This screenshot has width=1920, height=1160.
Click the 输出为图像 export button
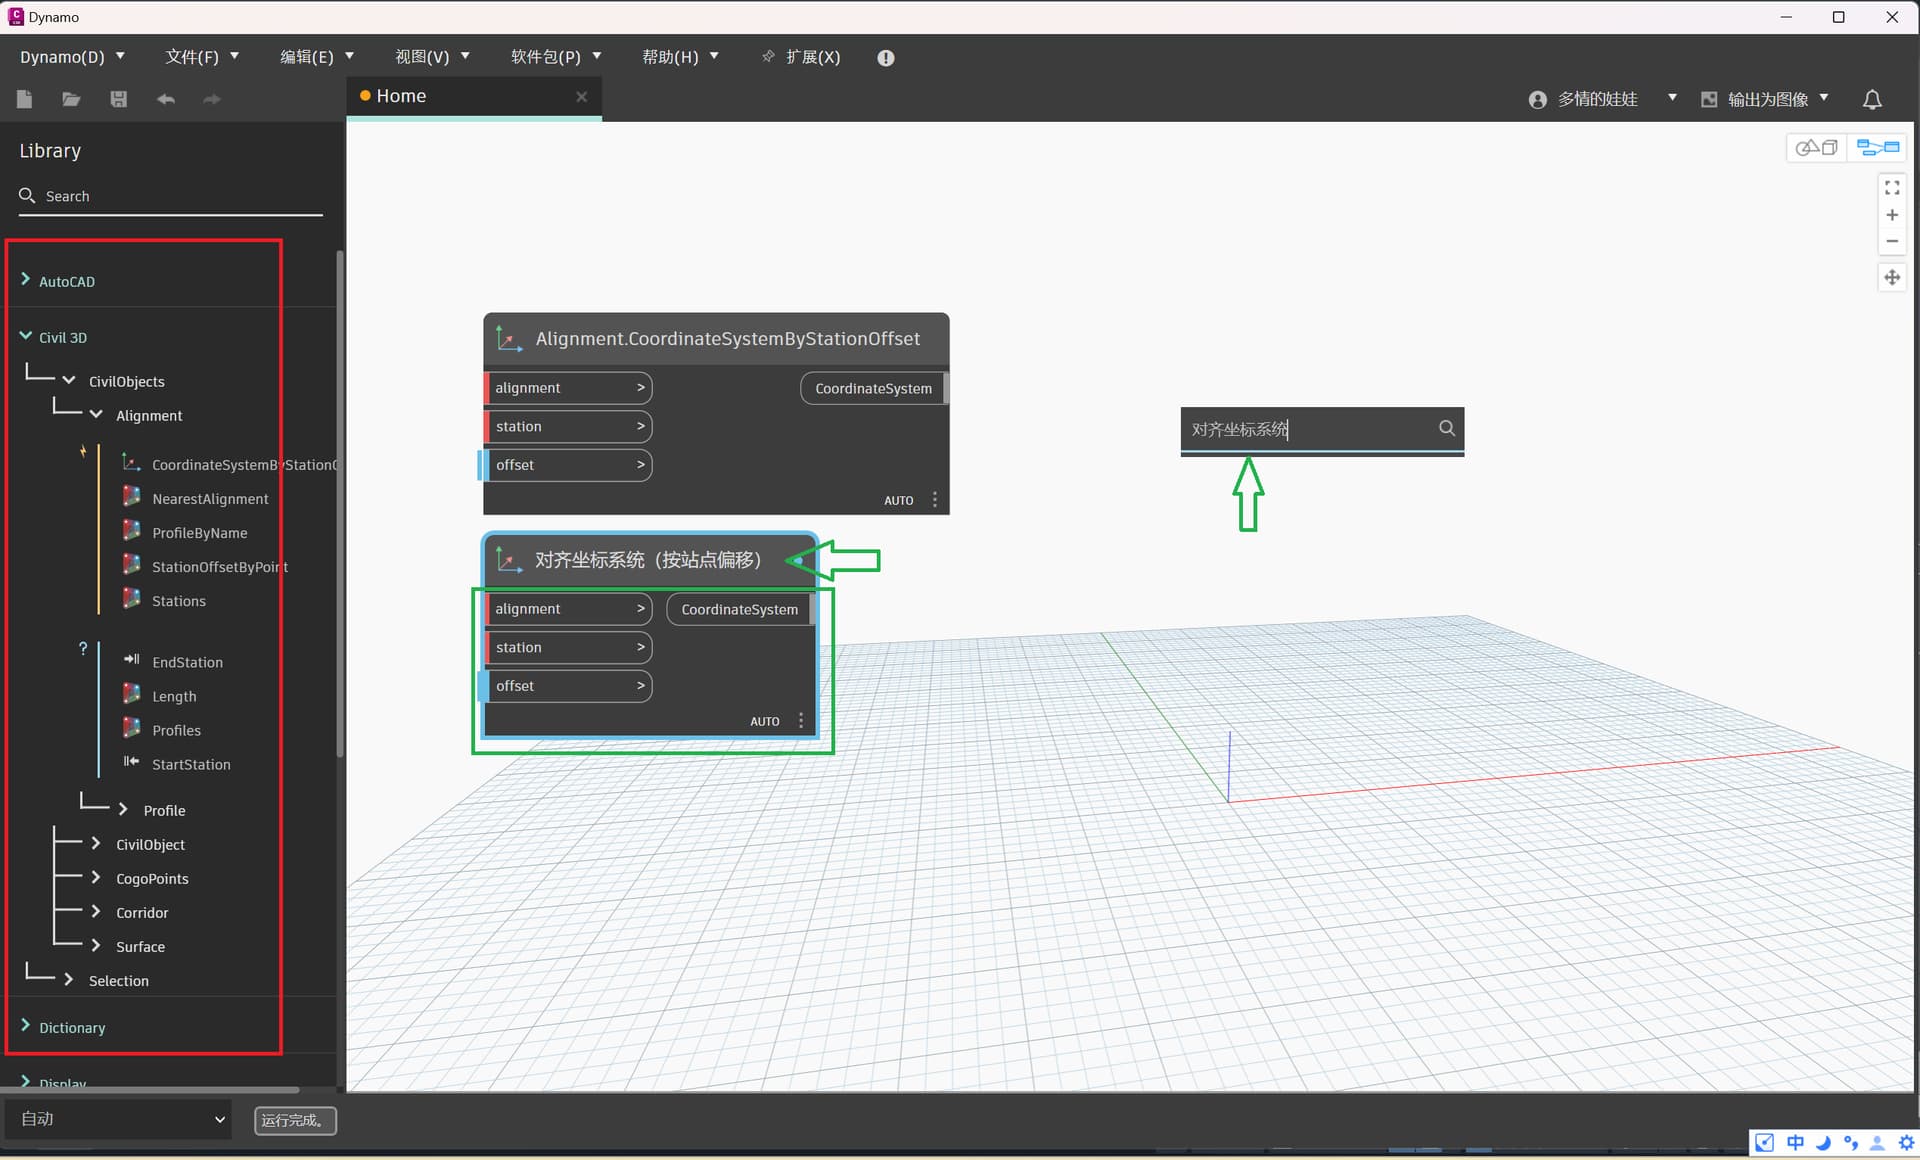pyautogui.click(x=1766, y=99)
